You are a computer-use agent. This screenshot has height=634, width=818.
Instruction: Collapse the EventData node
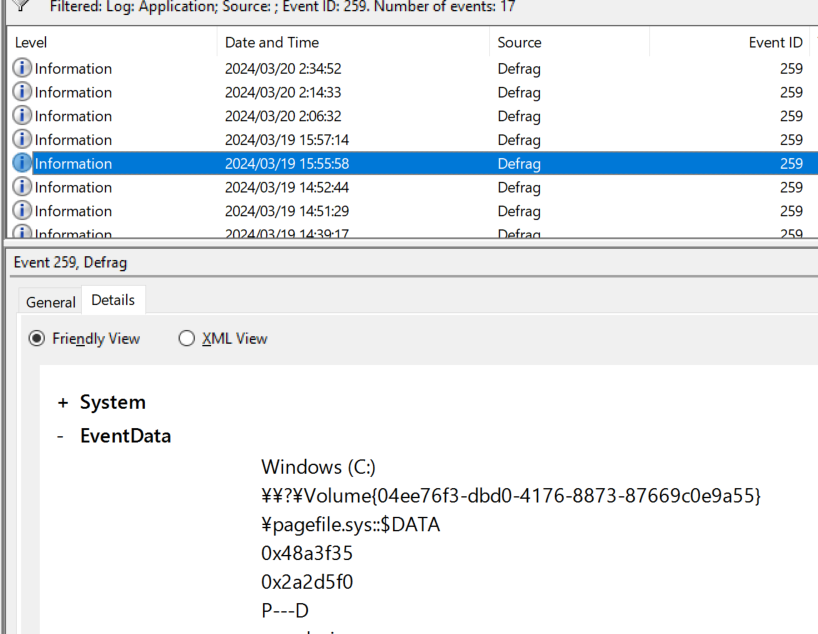(x=61, y=436)
